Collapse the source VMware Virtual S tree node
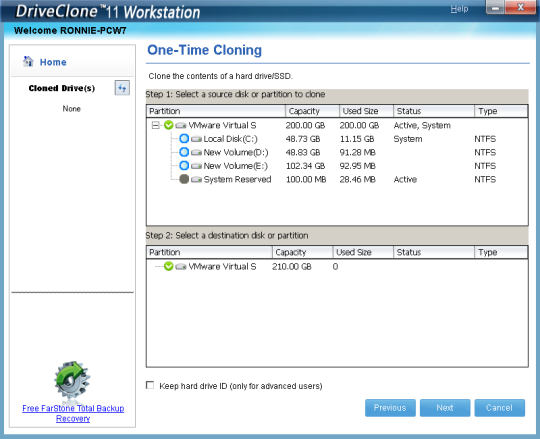 [155, 125]
